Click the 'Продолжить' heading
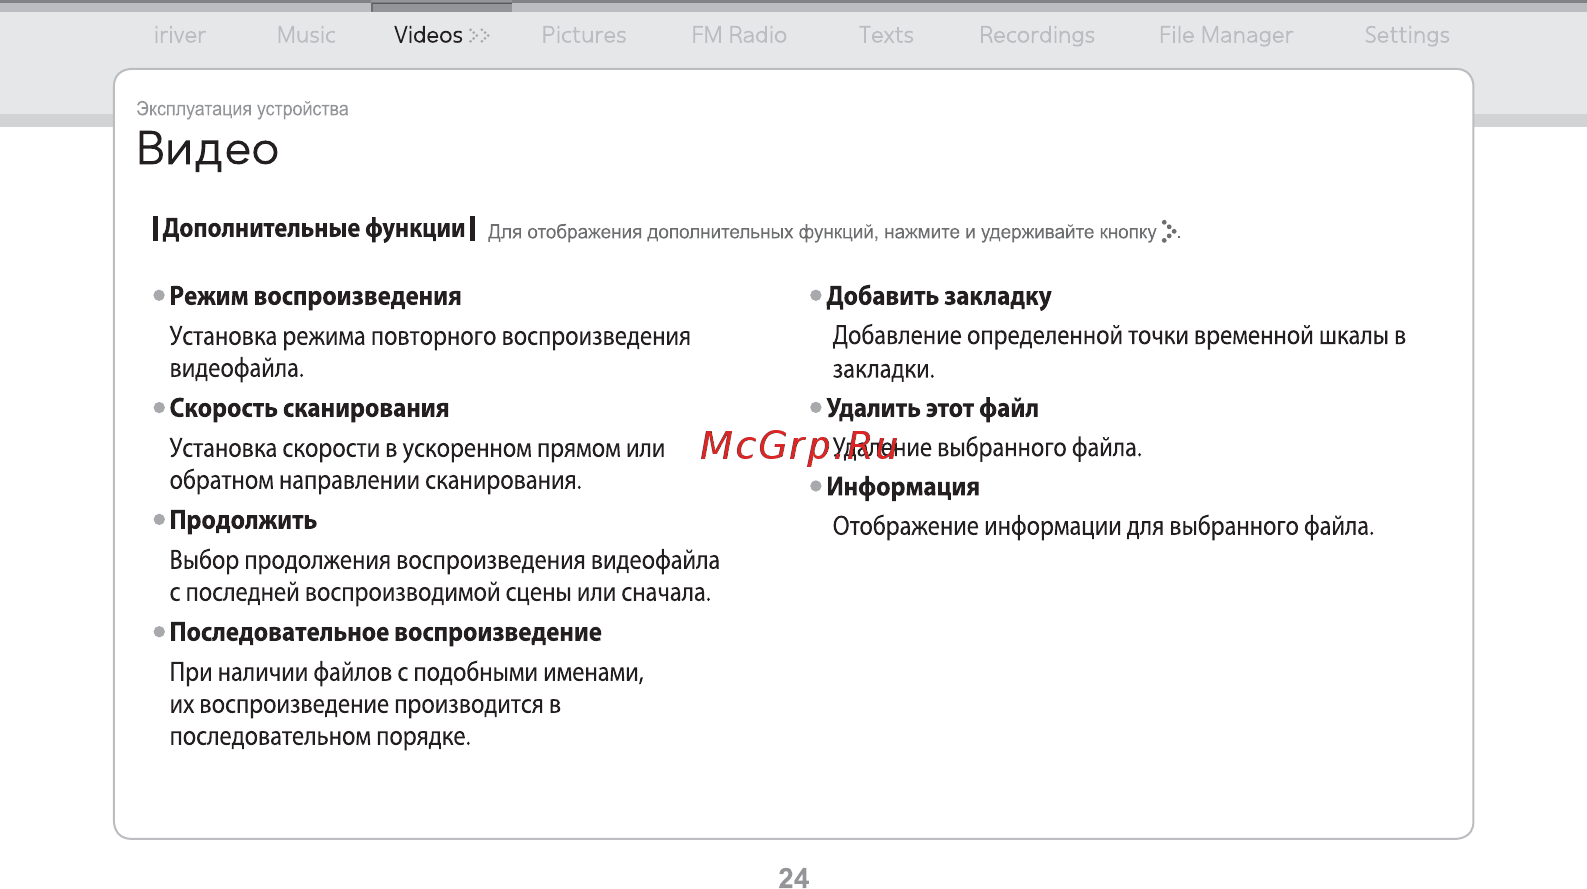This screenshot has height=889, width=1587. tap(243, 521)
